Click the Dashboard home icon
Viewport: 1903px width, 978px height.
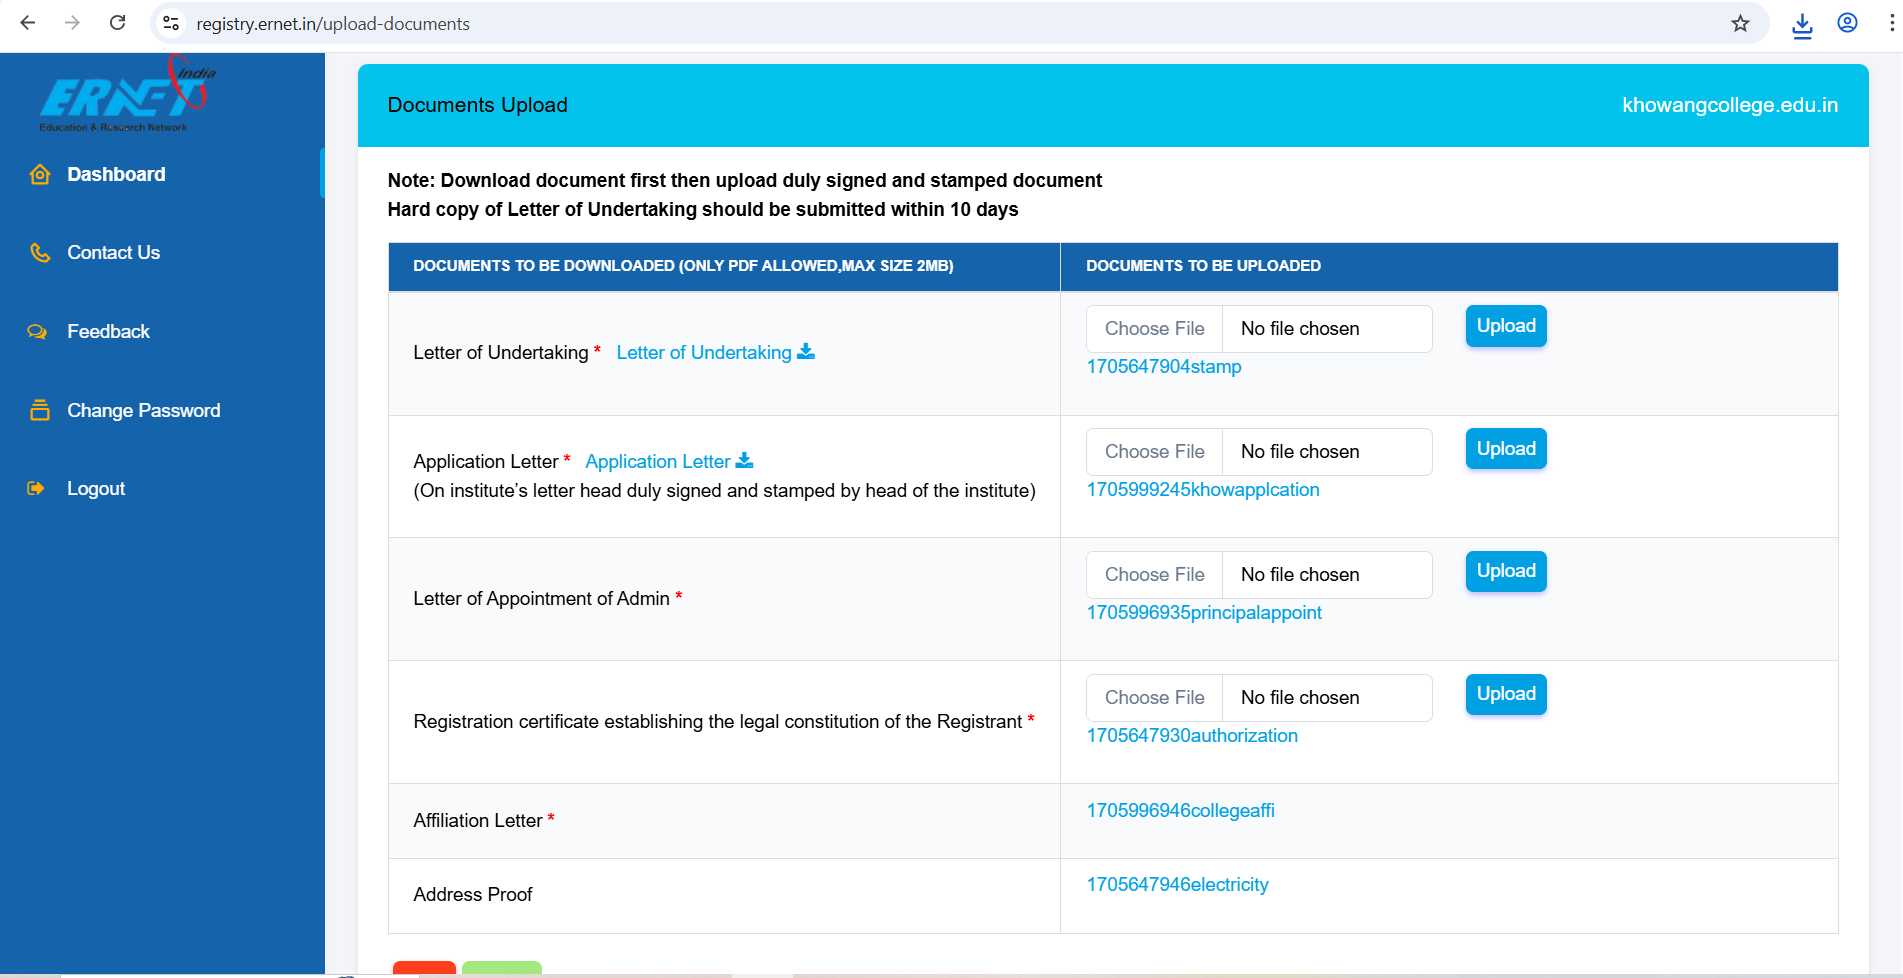[x=40, y=175]
